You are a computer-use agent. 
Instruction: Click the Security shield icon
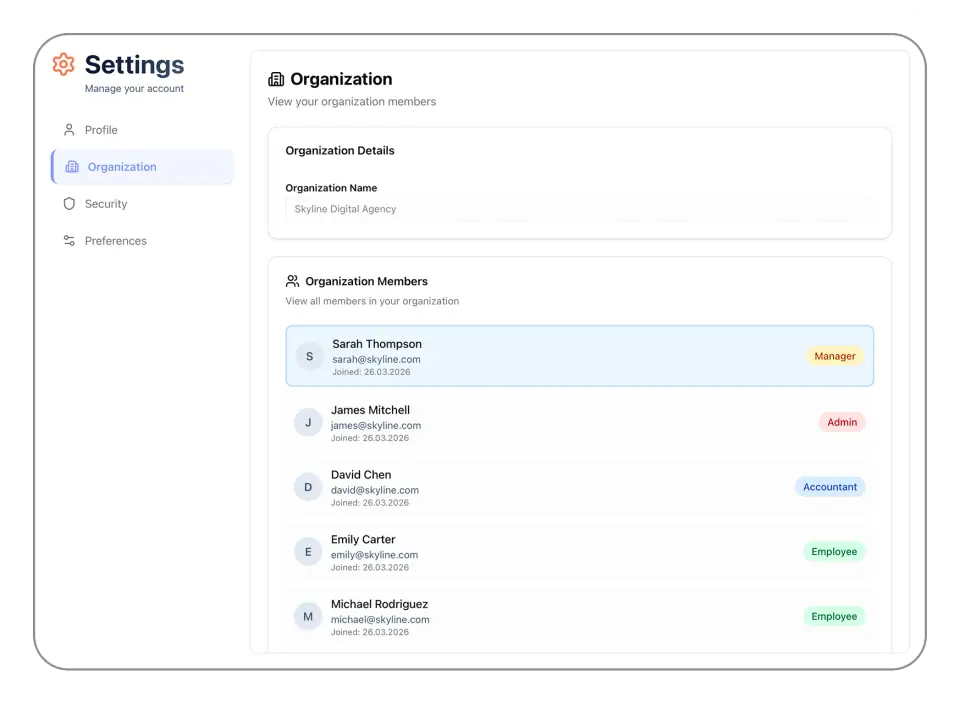tap(68, 203)
